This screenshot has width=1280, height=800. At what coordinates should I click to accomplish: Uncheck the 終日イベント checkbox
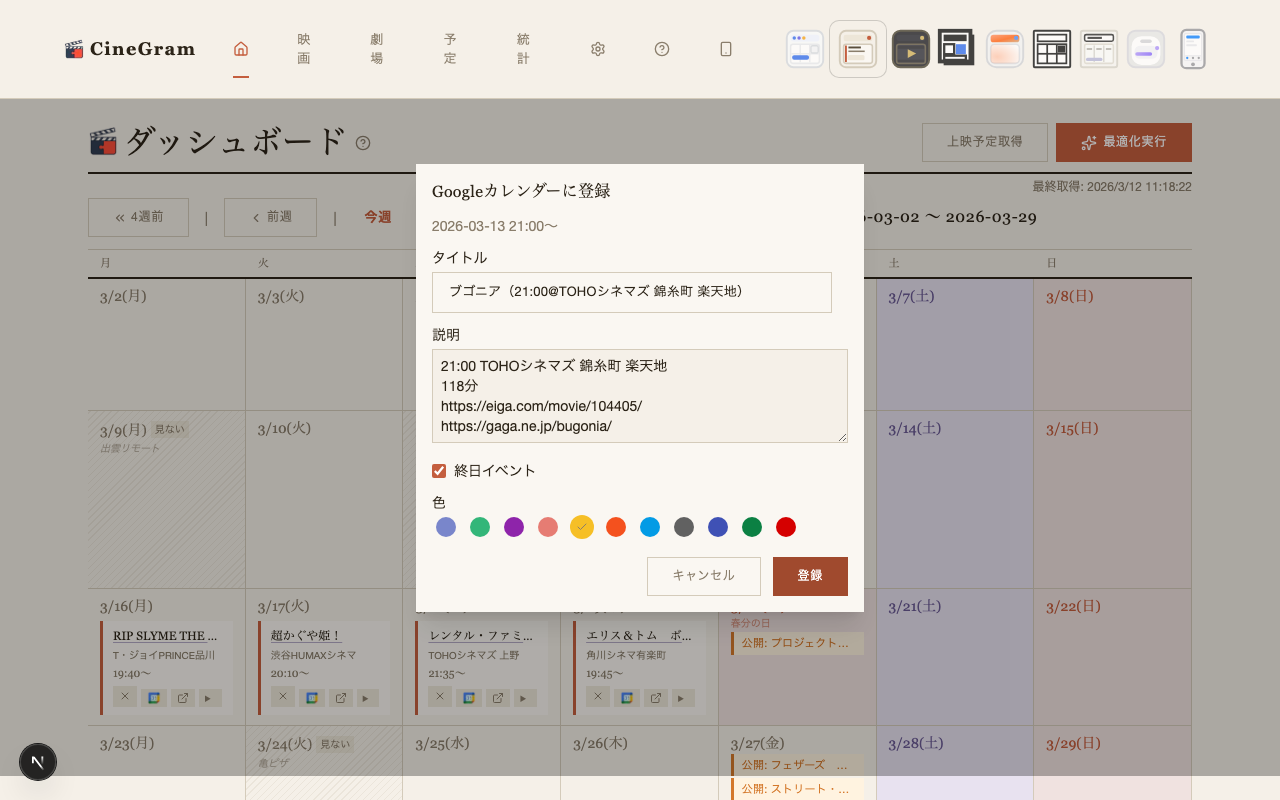click(x=439, y=470)
